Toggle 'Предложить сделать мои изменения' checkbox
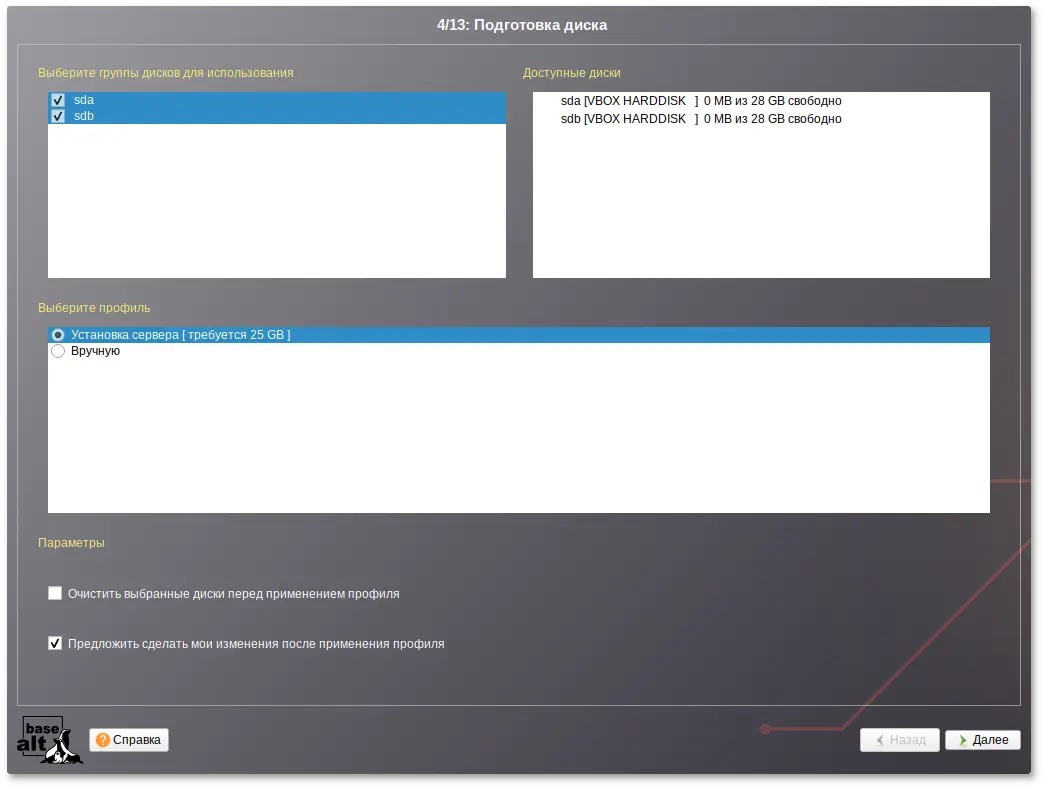1044x788 pixels. coord(55,643)
